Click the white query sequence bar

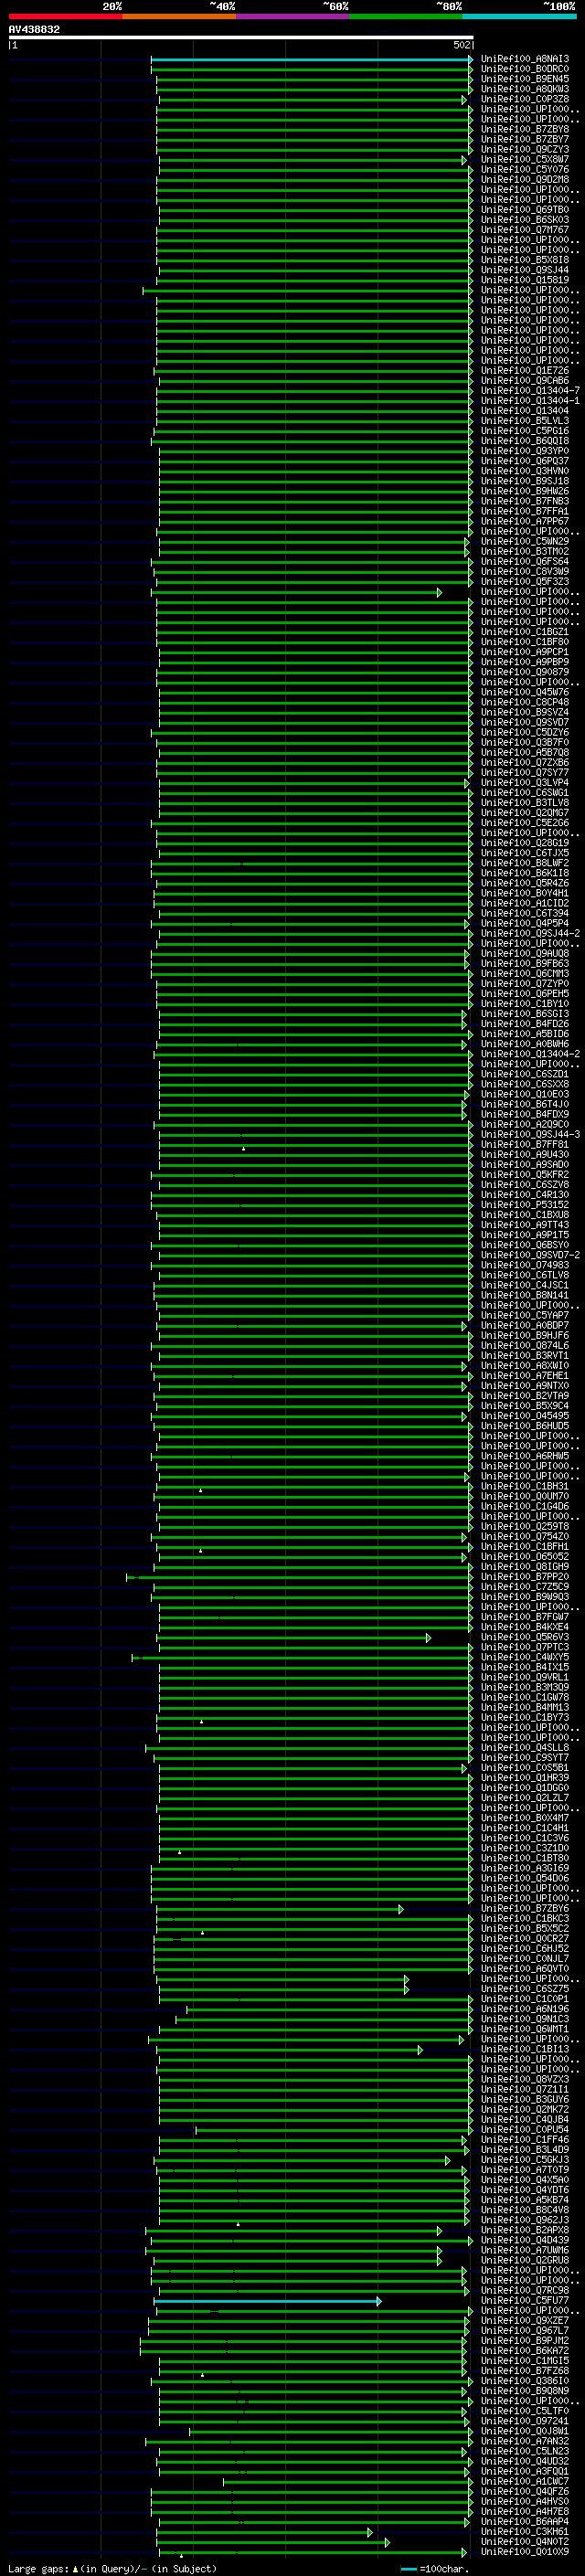pos(241,37)
